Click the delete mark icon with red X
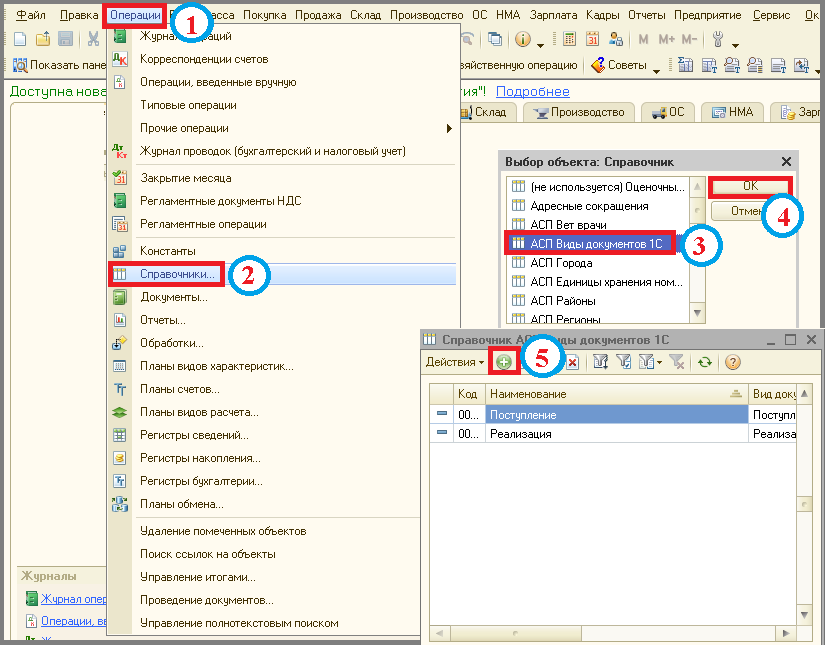 coord(572,362)
